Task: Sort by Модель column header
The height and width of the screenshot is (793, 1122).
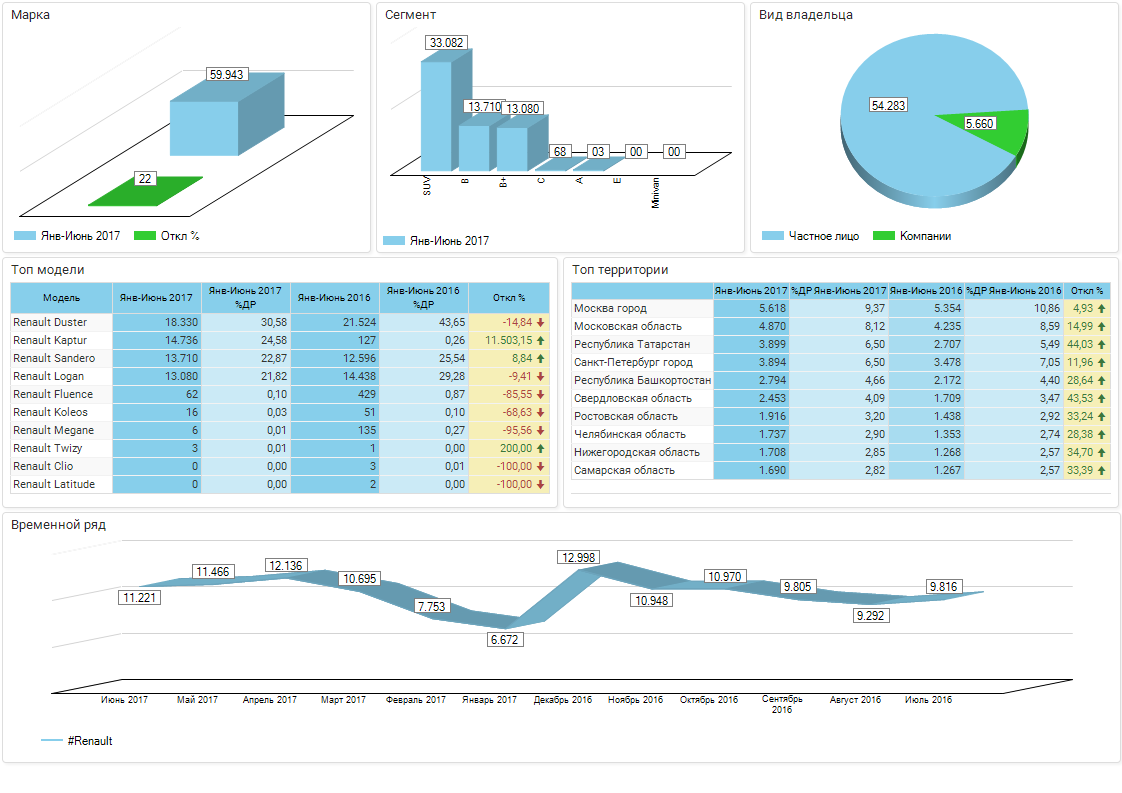Action: click(x=62, y=298)
